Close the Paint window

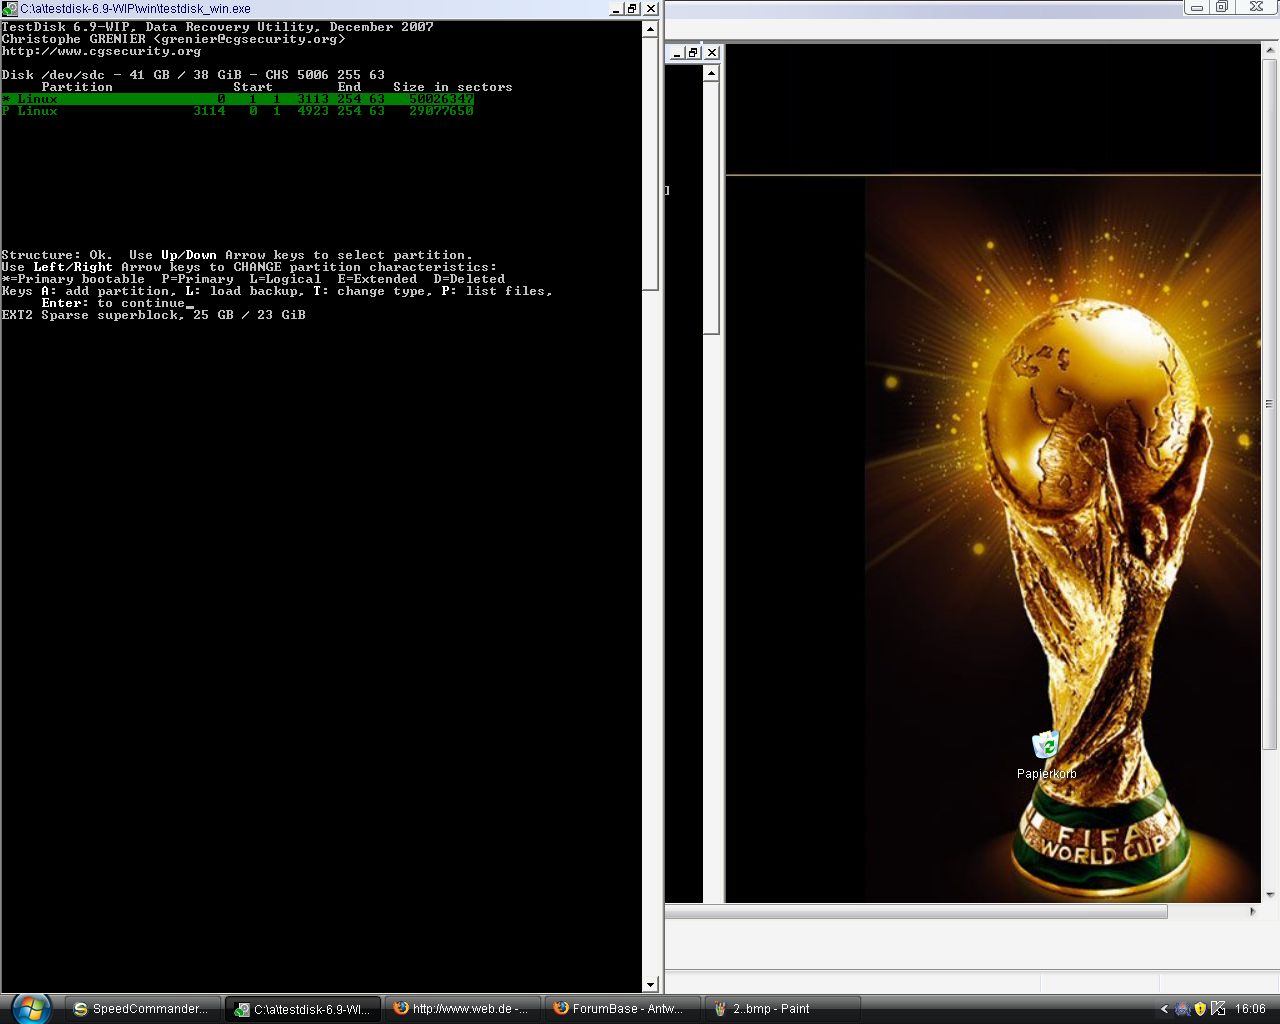click(1256, 7)
